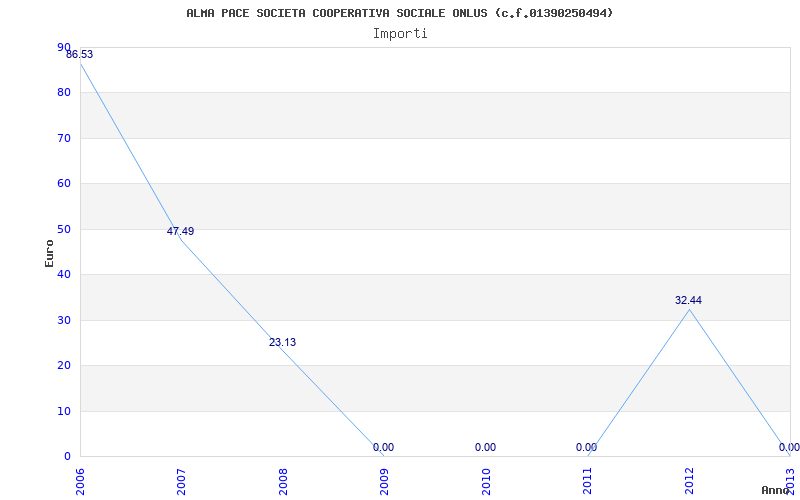
Task: Click the Anno x-axis title
Action: tap(776, 490)
